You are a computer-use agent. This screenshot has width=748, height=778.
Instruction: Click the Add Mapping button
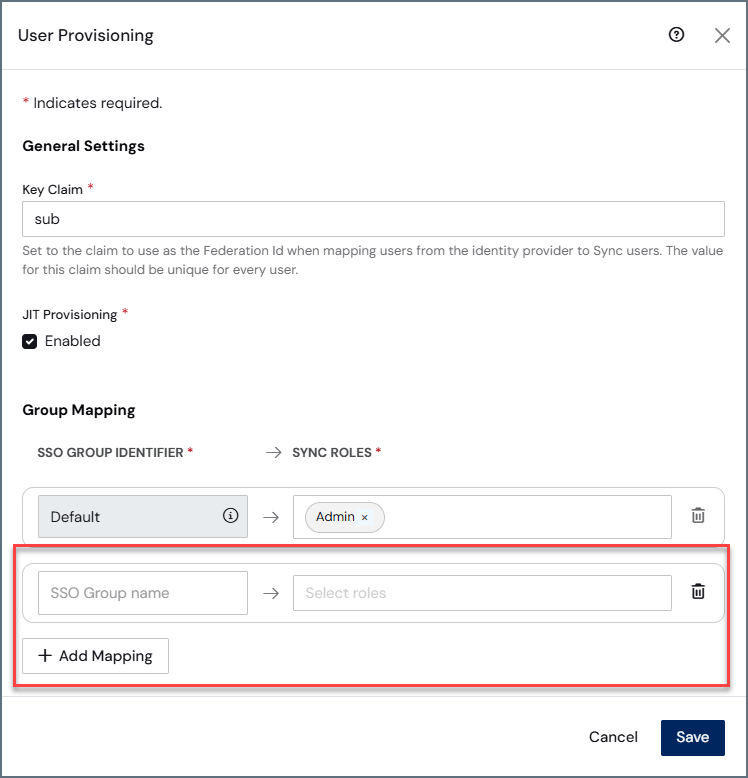click(95, 656)
